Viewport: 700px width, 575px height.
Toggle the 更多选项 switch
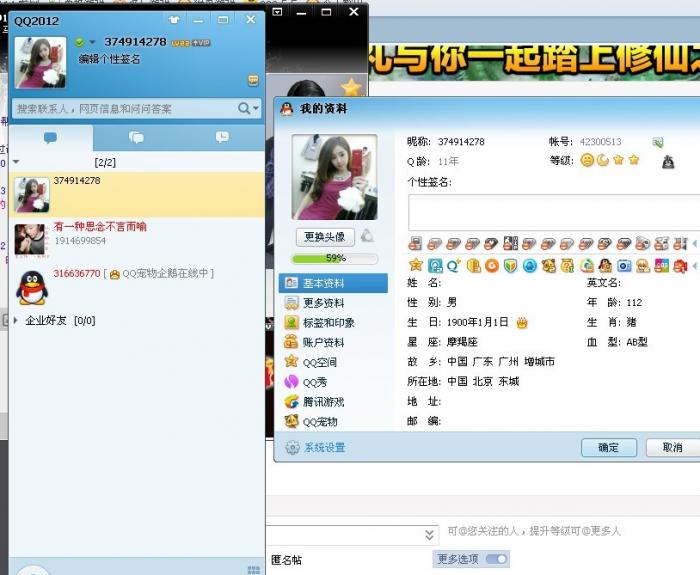coord(496,559)
